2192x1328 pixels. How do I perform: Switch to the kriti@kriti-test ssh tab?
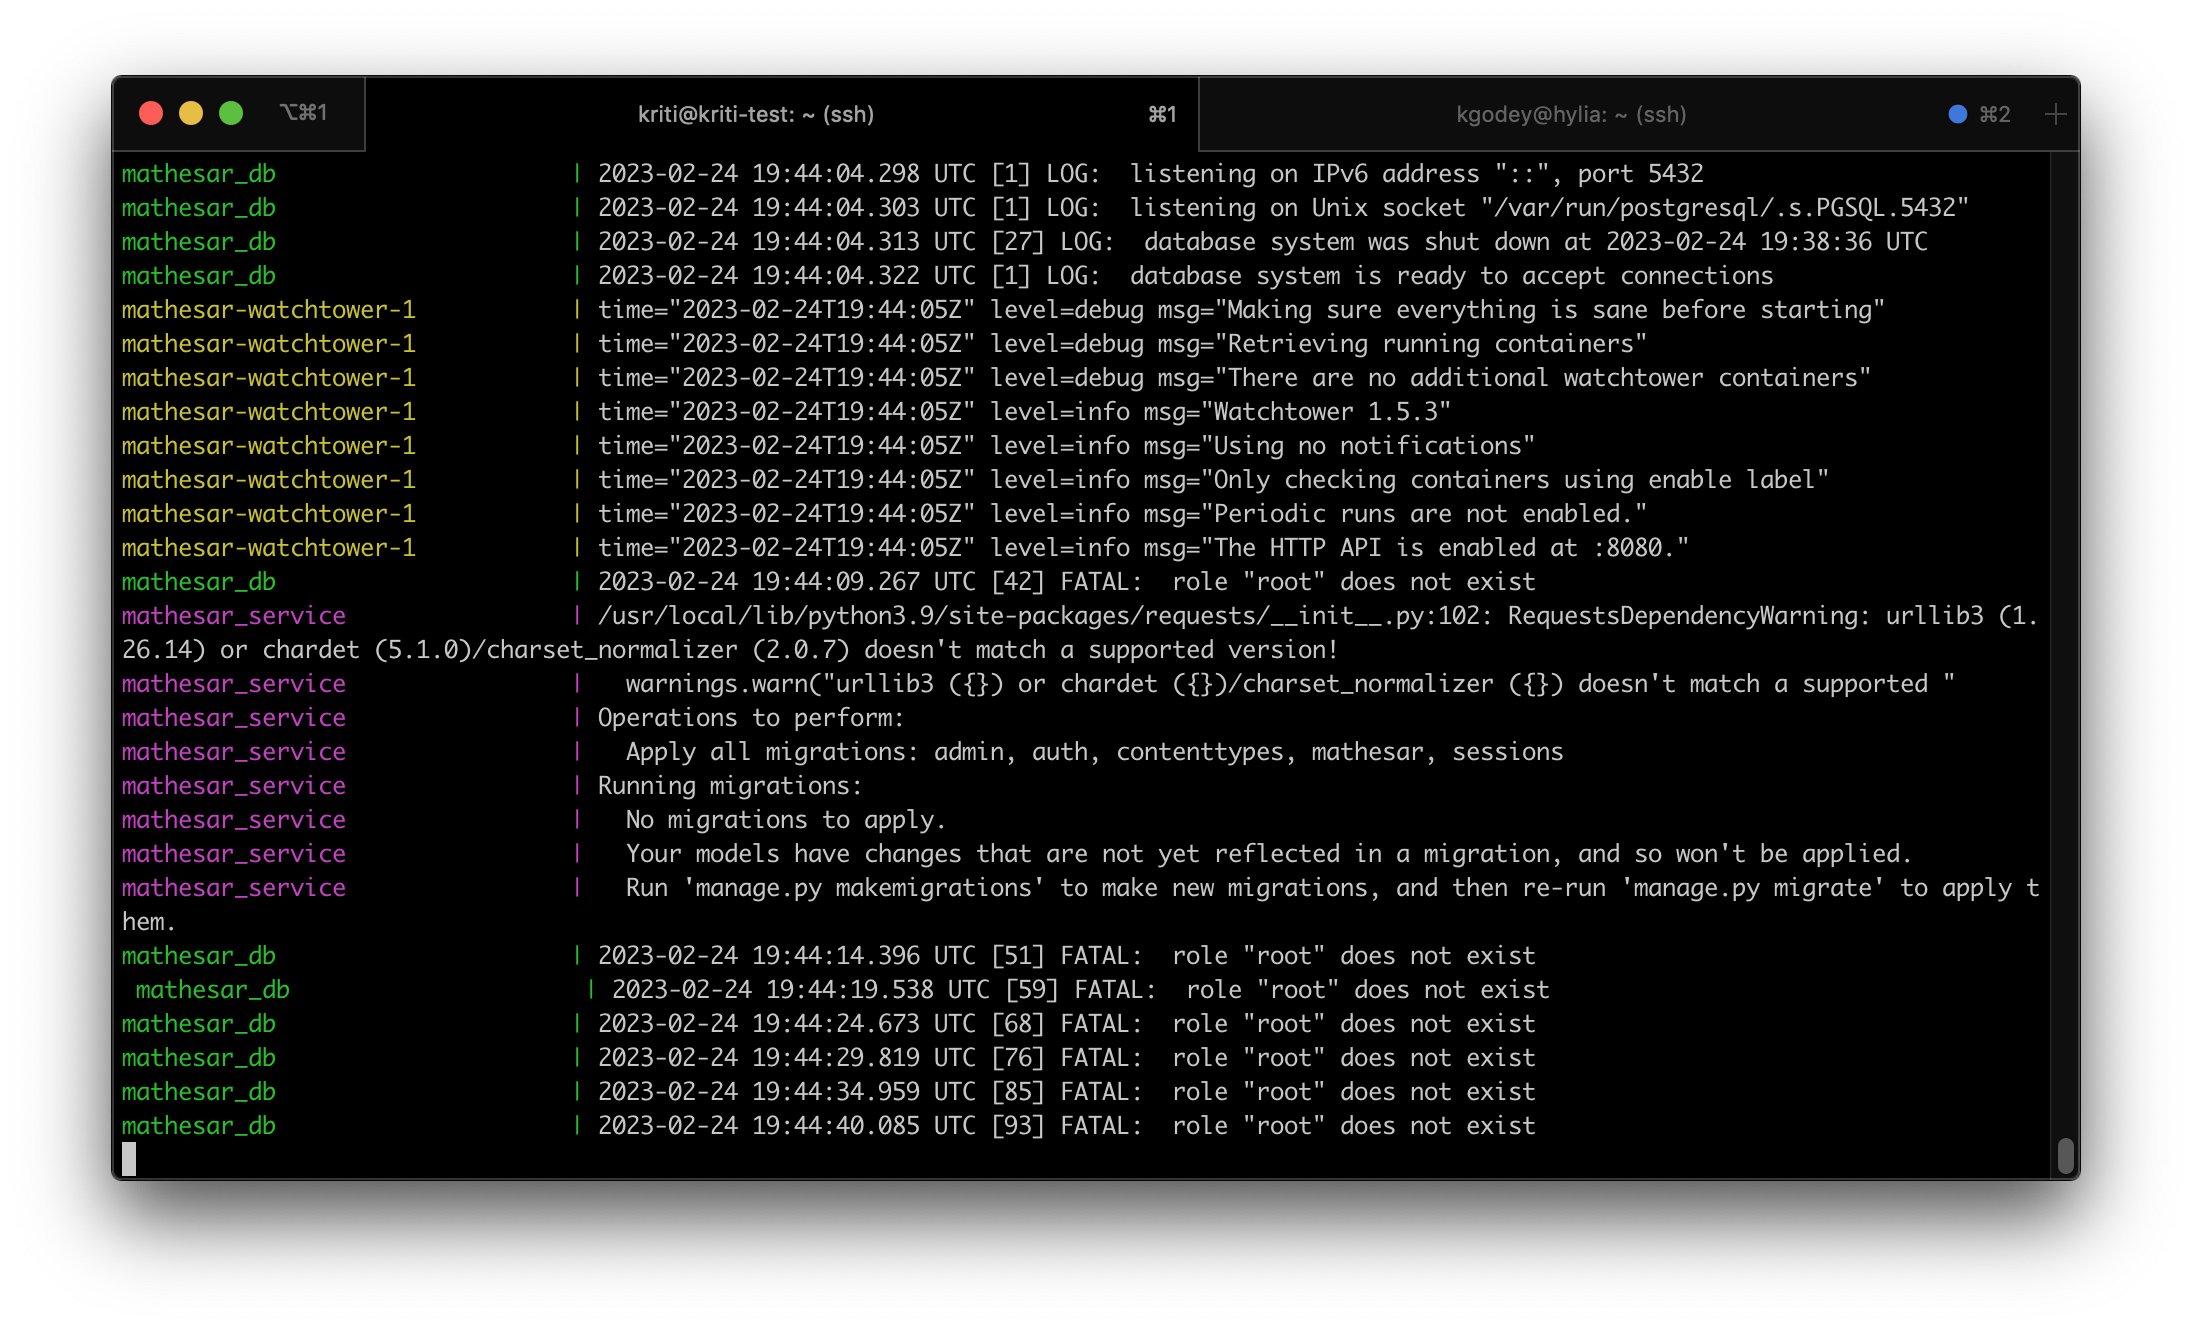782,114
